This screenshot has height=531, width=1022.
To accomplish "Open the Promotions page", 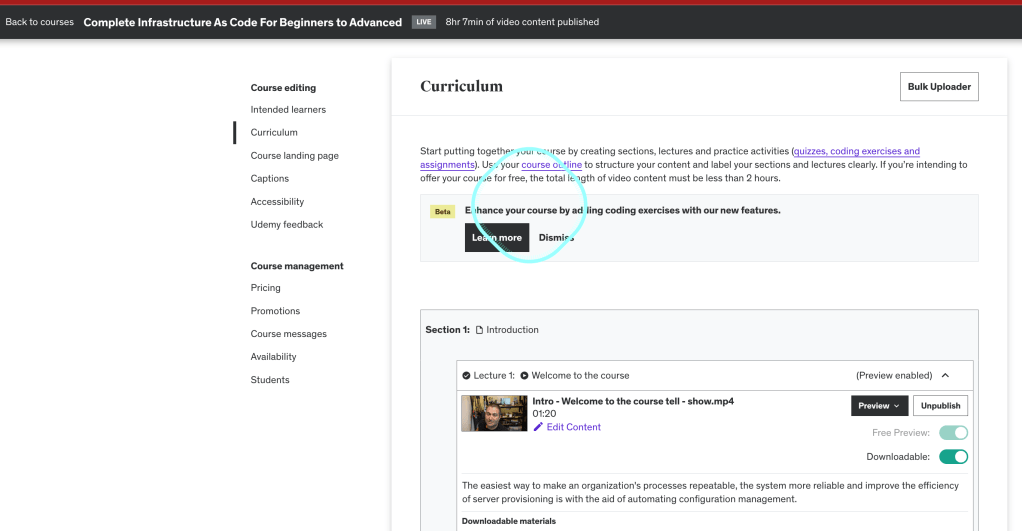I will click(x=275, y=311).
